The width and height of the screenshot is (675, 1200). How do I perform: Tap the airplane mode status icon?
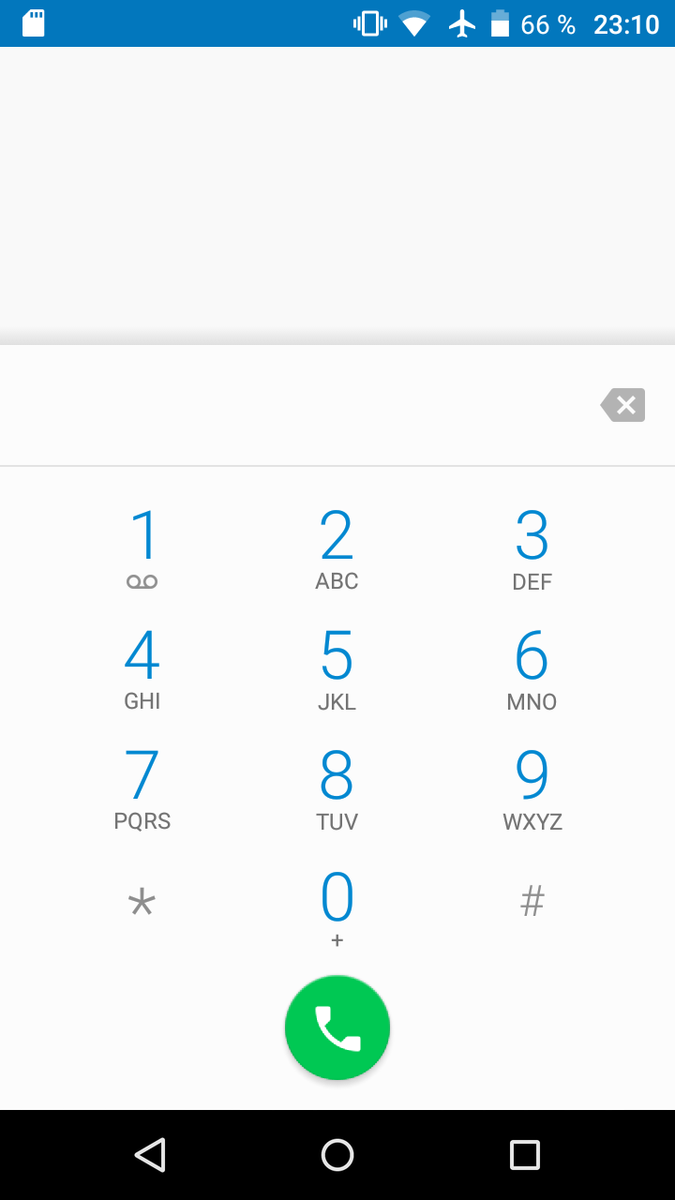(x=461, y=23)
